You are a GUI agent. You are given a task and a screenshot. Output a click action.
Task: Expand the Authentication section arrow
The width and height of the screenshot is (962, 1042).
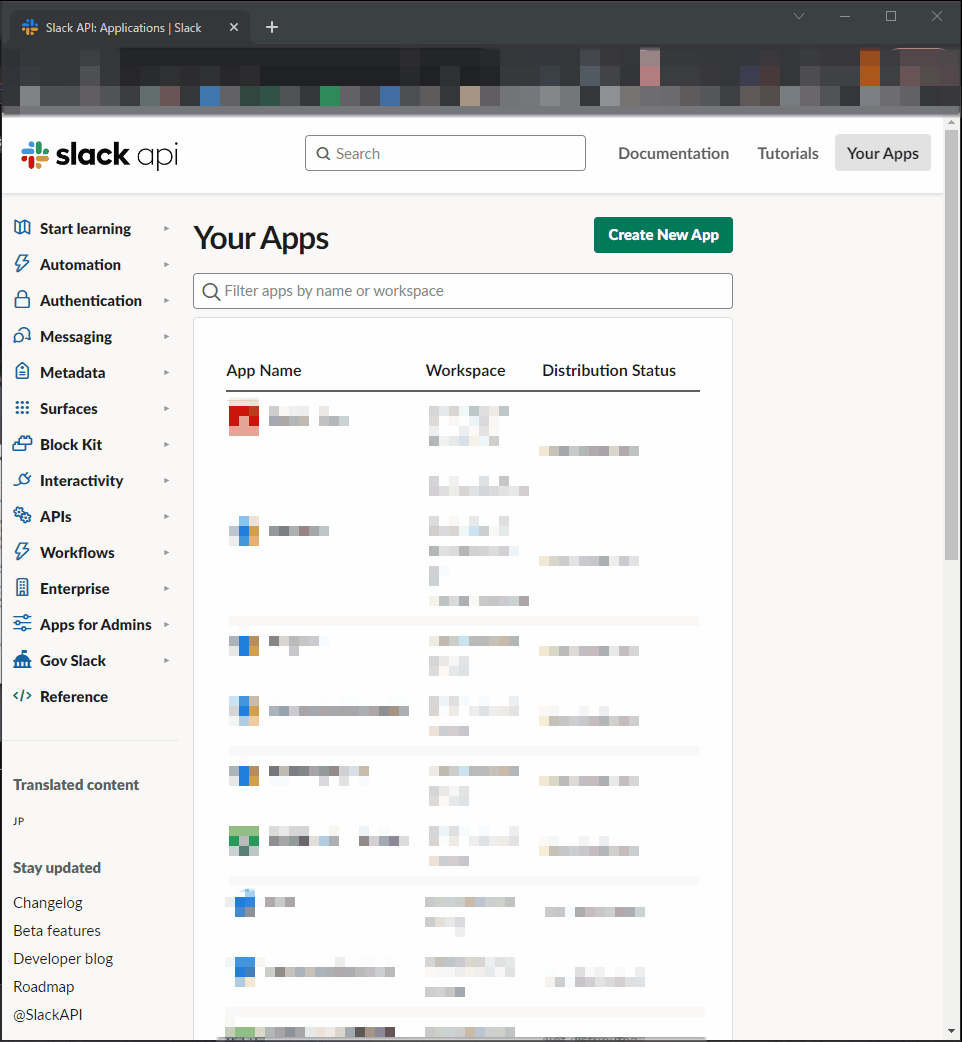pos(166,300)
